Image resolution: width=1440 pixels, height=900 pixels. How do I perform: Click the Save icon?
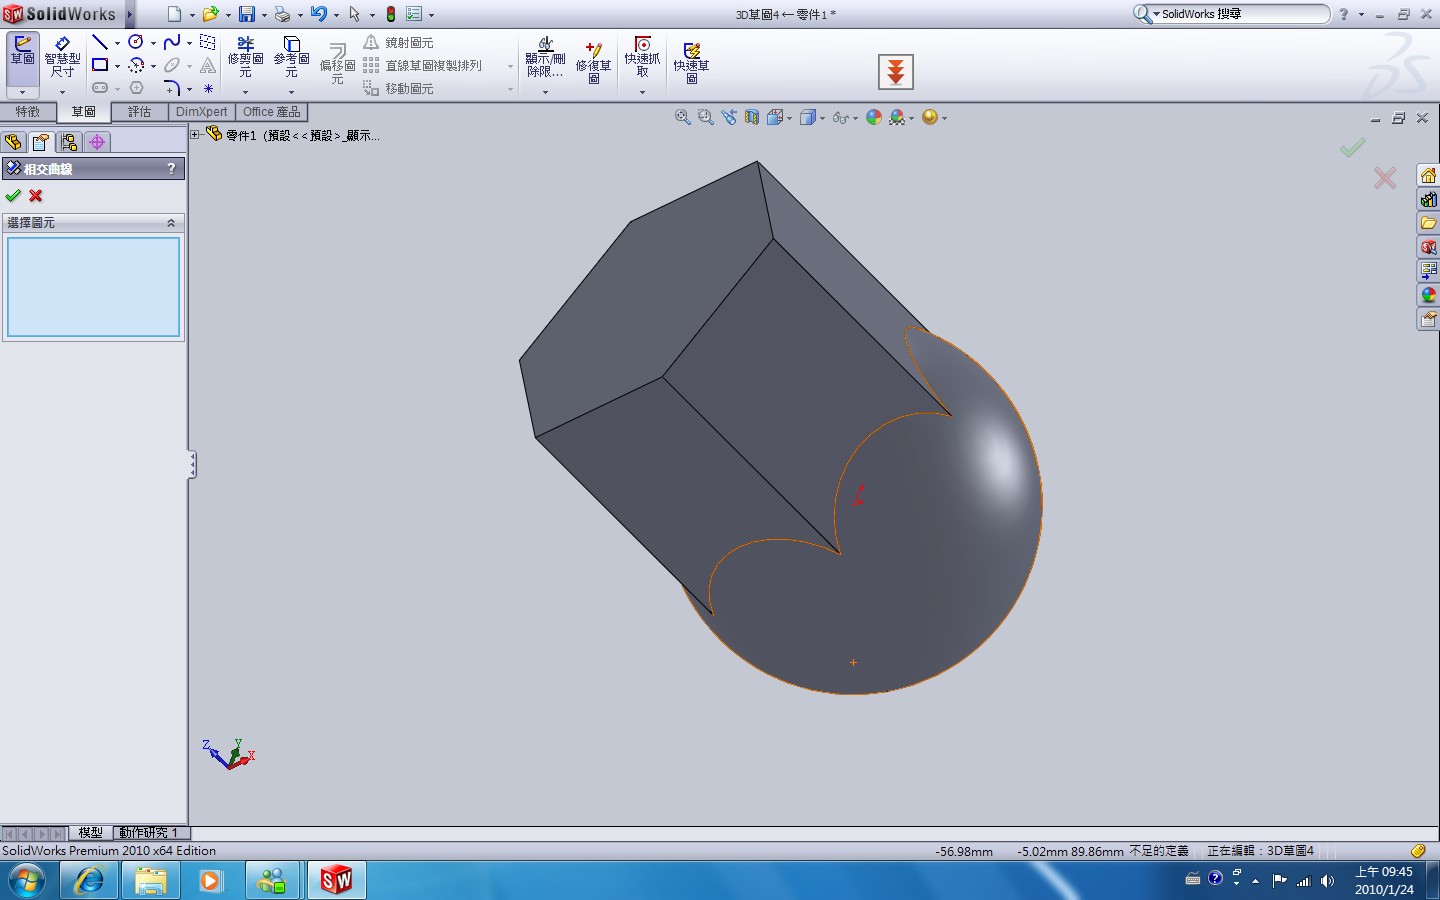pos(246,14)
